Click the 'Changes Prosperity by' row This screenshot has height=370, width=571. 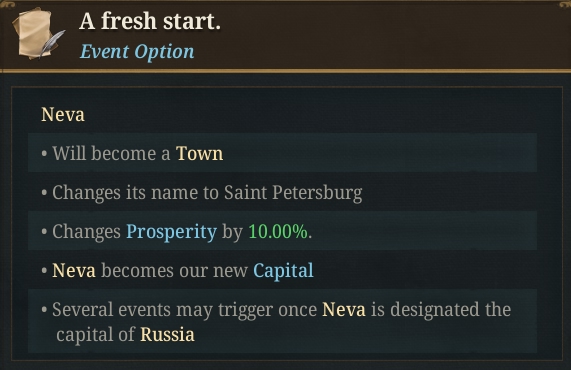282,231
